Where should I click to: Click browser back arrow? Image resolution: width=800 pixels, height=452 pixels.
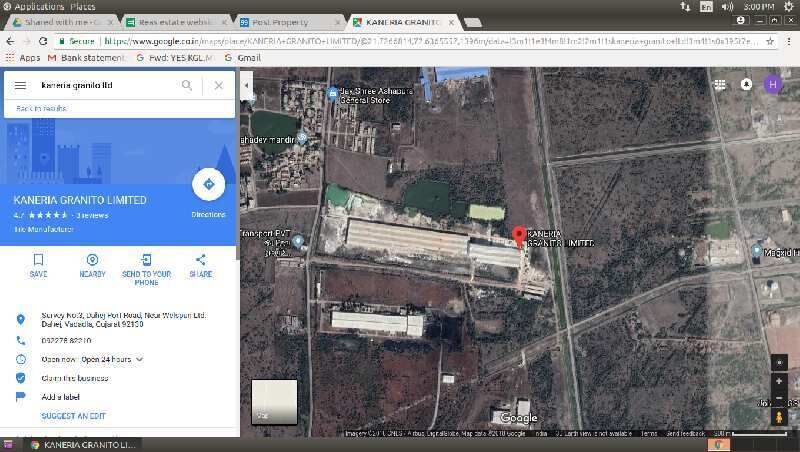pyautogui.click(x=10, y=41)
